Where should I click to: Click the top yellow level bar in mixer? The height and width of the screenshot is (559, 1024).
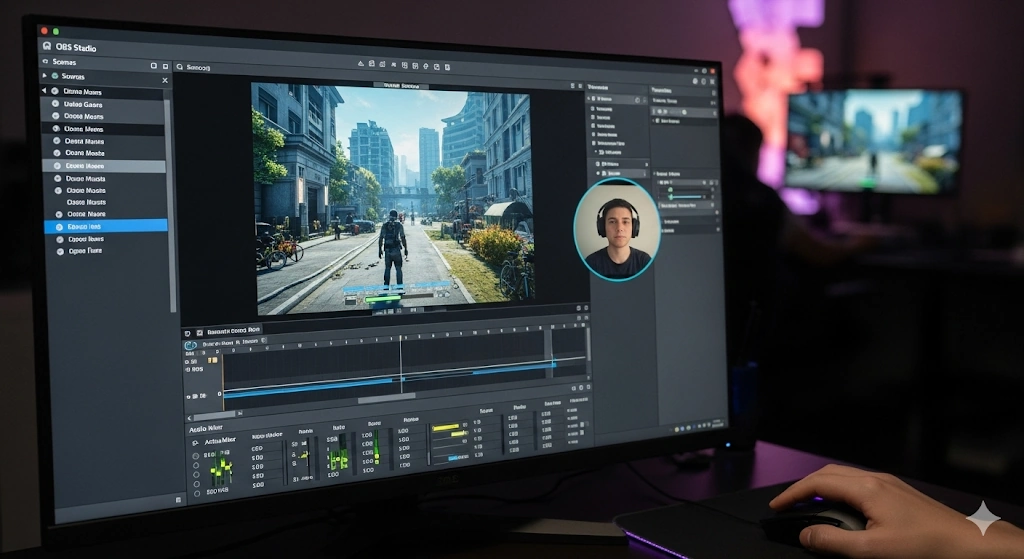click(446, 428)
